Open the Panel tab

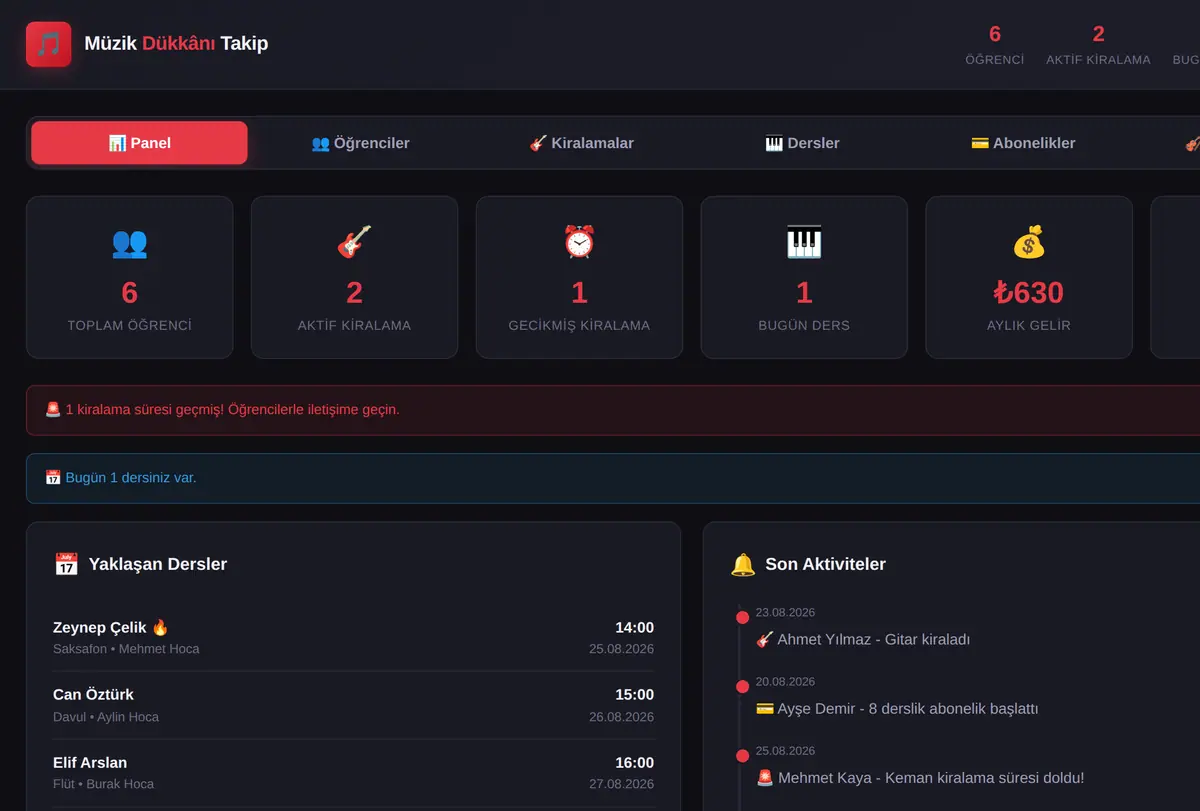139,143
